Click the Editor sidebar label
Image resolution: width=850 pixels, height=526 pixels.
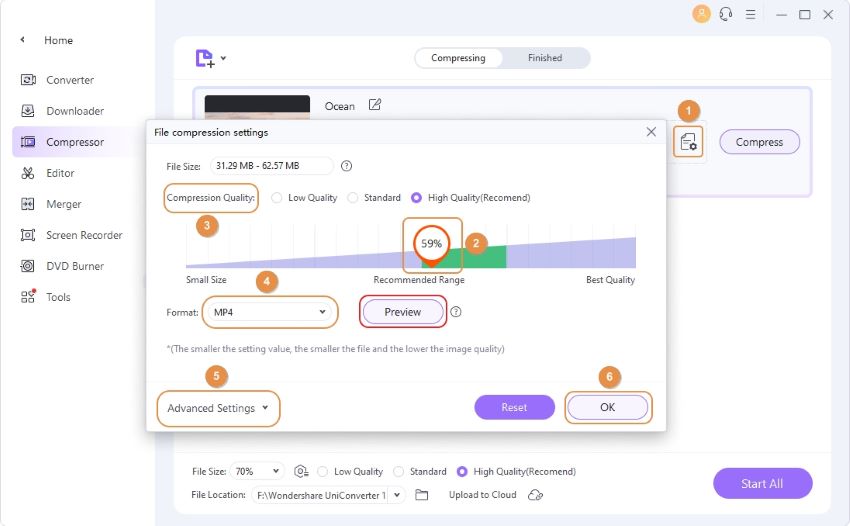point(60,173)
